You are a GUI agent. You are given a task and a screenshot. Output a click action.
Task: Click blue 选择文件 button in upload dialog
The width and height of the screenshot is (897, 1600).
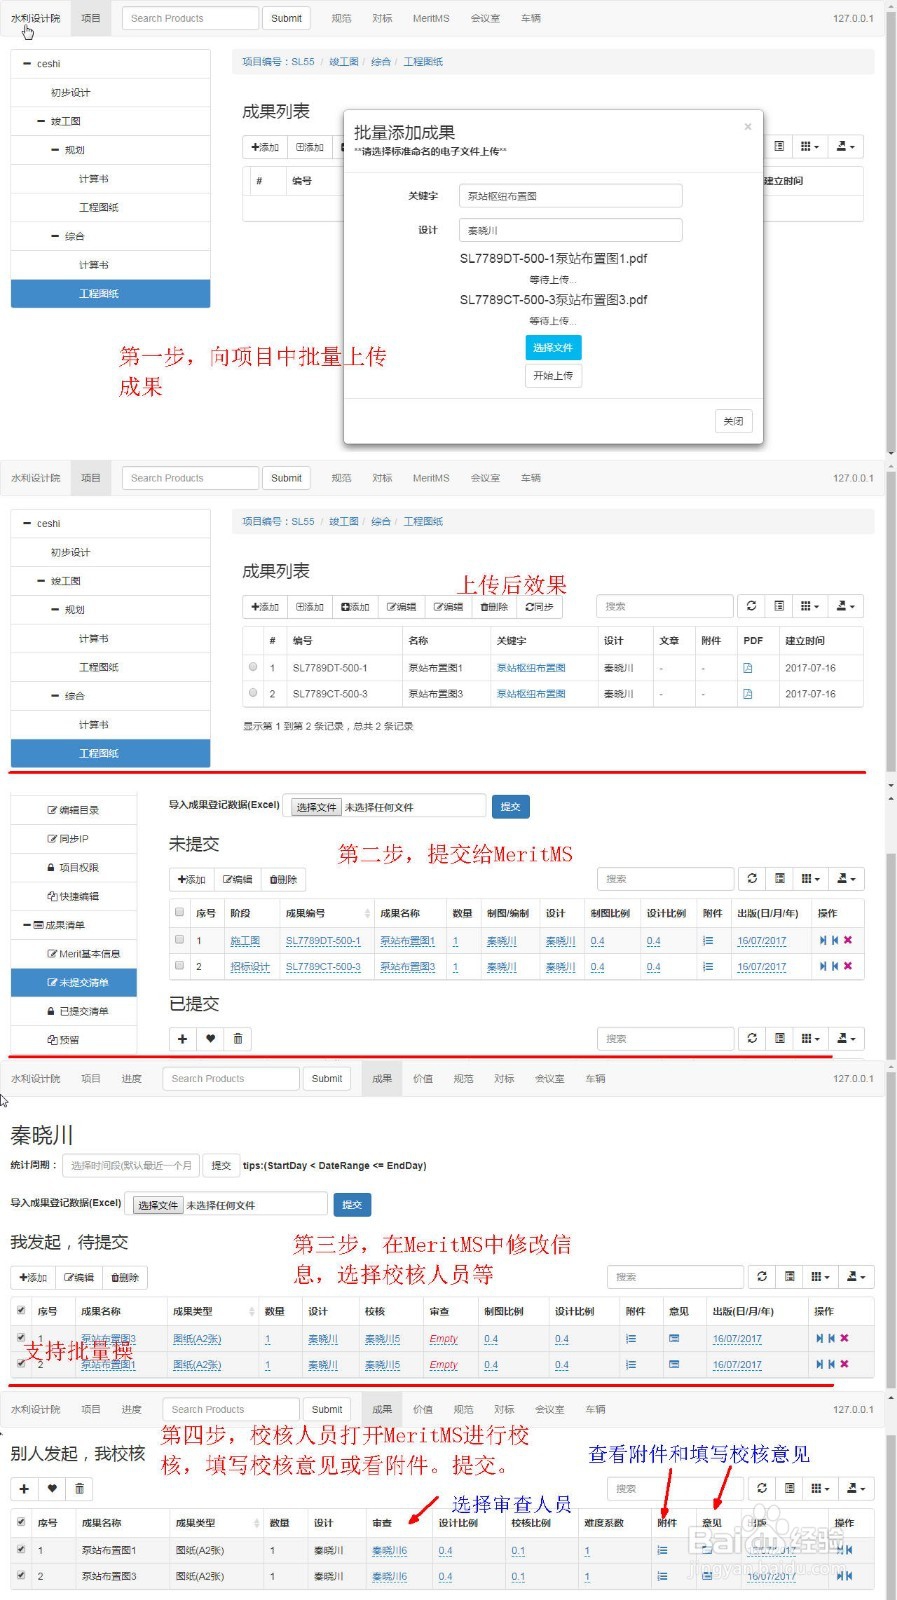point(553,348)
